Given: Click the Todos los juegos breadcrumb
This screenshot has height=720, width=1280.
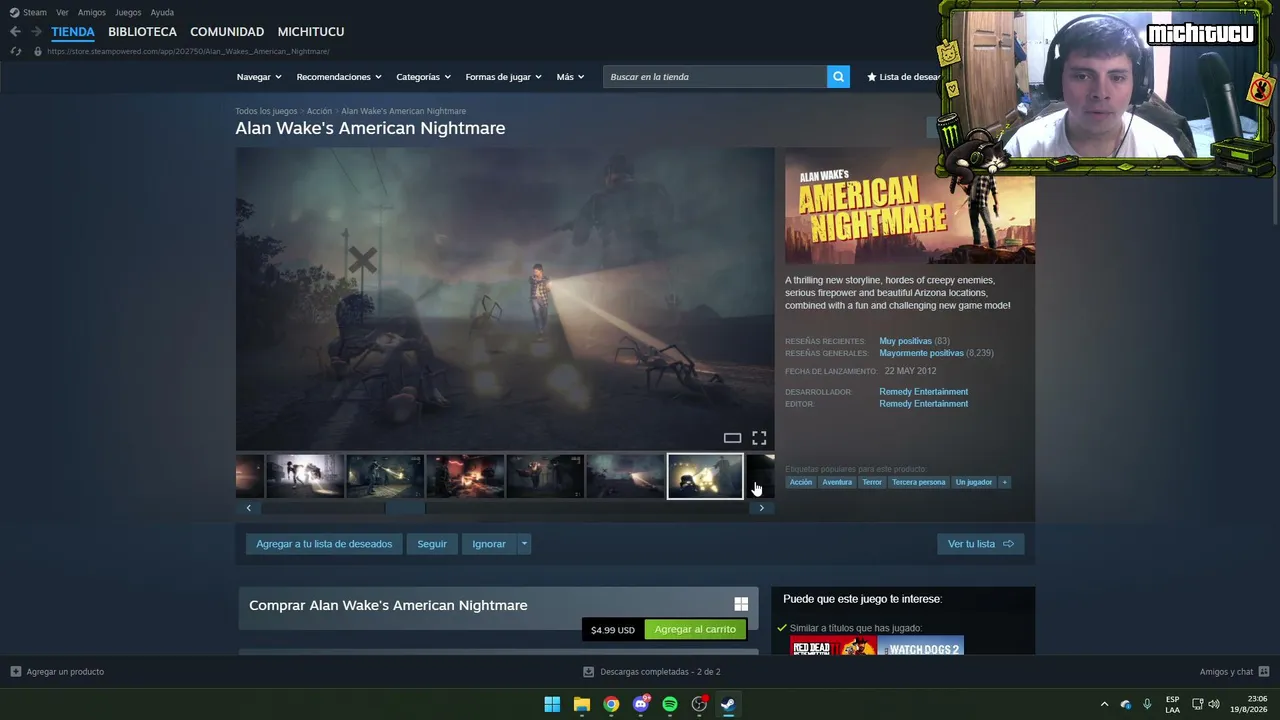Looking at the screenshot, I should (266, 111).
